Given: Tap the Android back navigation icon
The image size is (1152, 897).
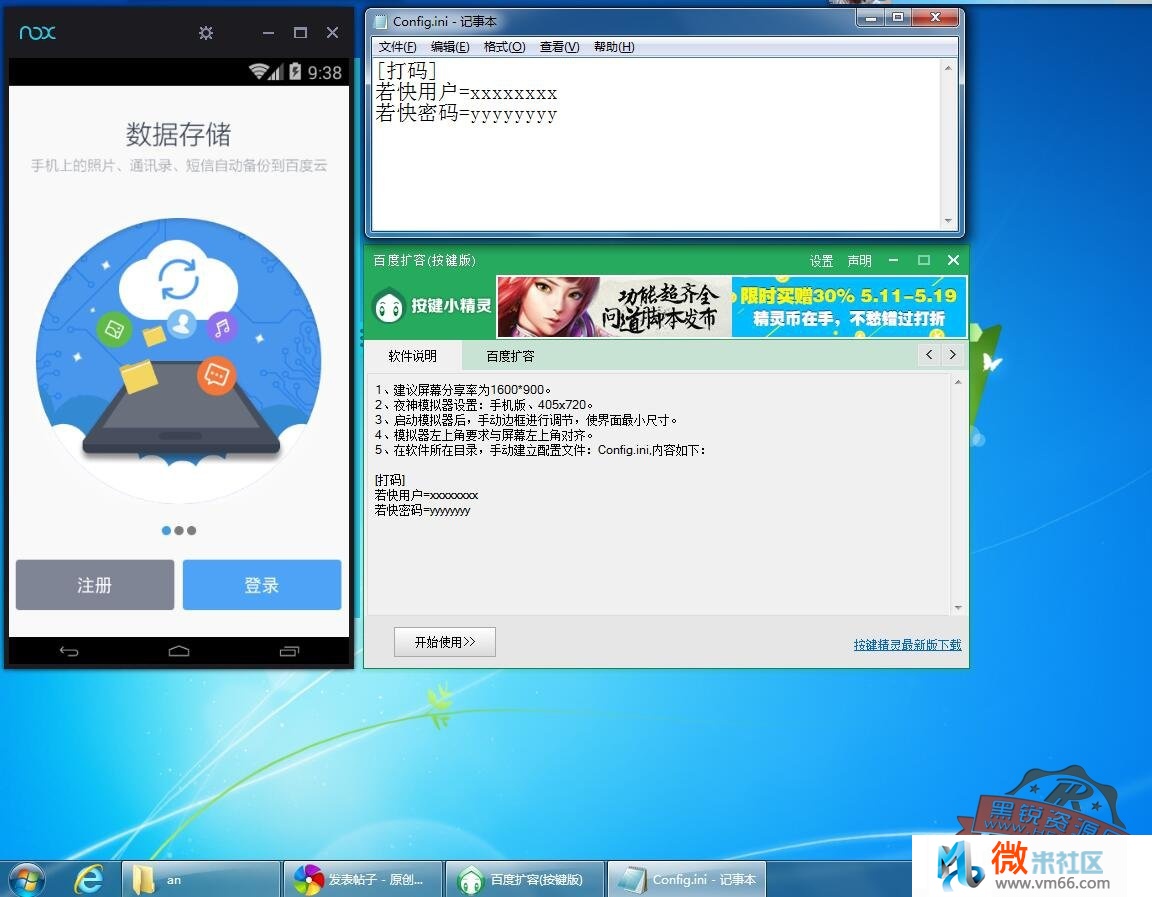Looking at the screenshot, I should 69,651.
